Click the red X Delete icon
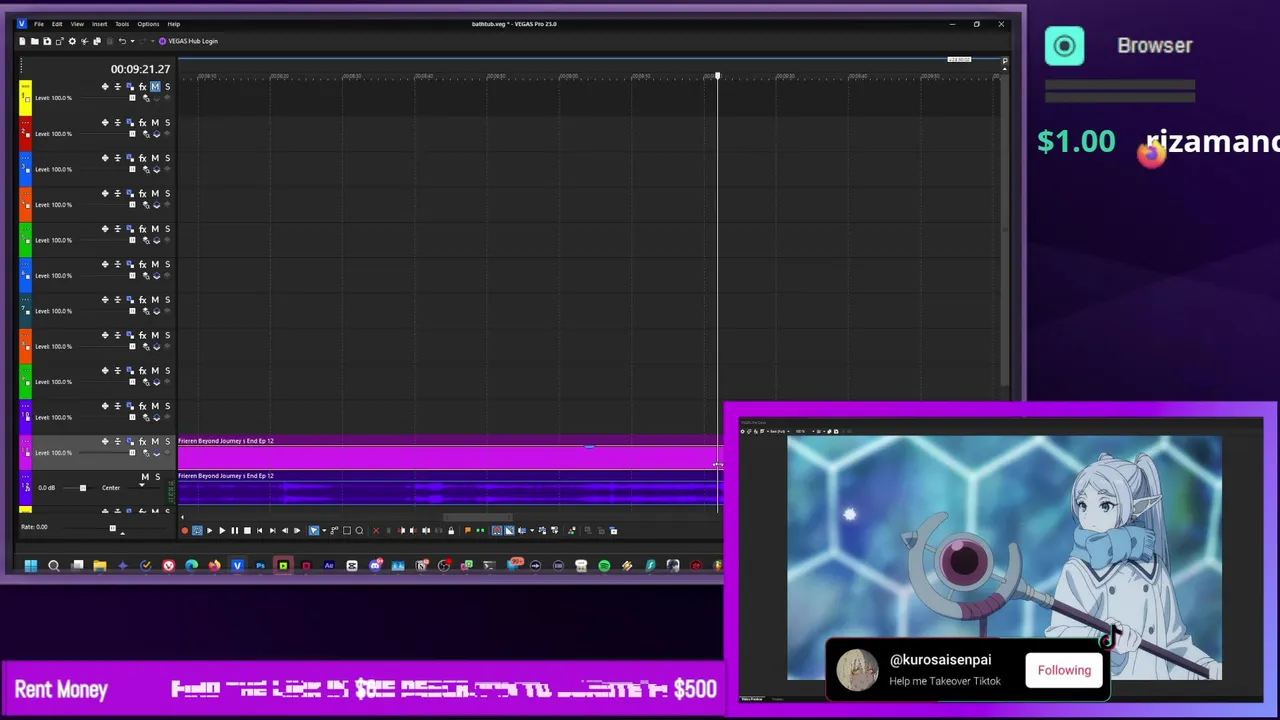1280x720 pixels. pyautogui.click(x=376, y=530)
